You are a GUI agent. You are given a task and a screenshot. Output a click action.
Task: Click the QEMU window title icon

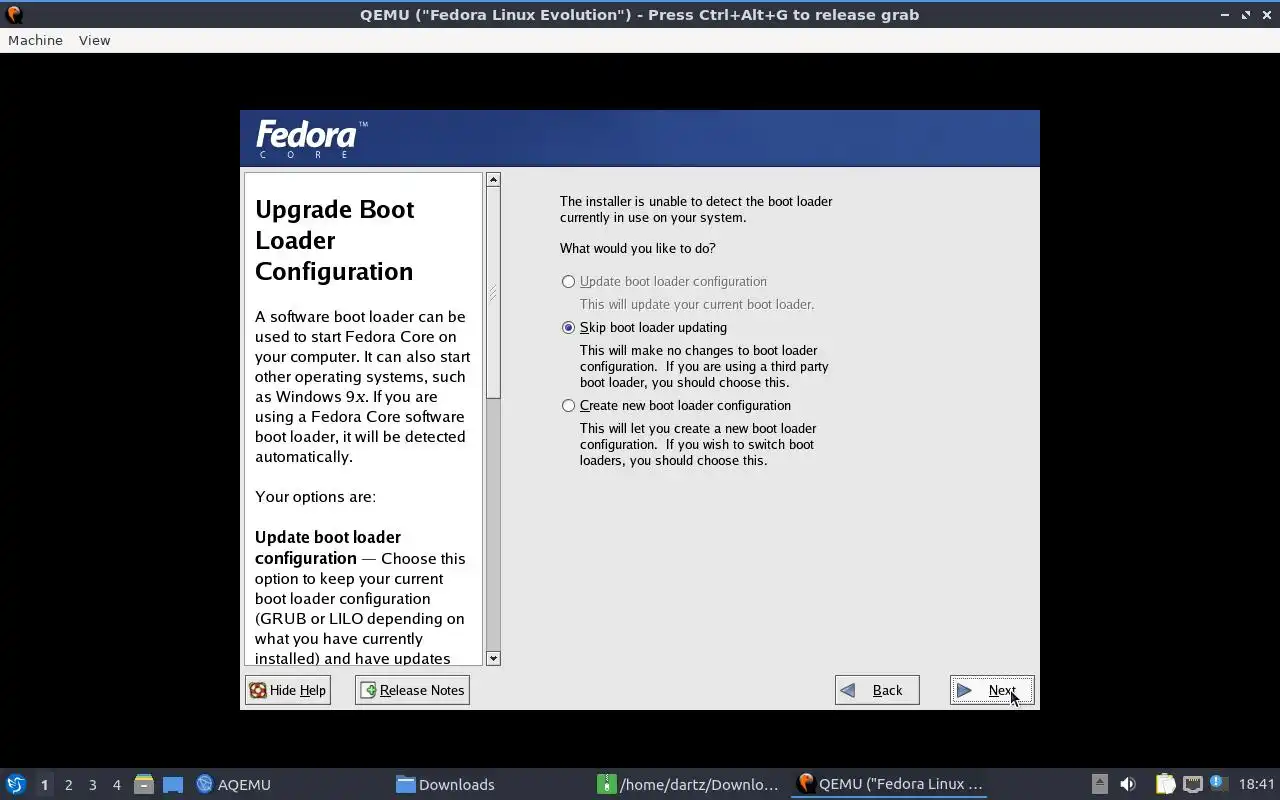pos(14,14)
